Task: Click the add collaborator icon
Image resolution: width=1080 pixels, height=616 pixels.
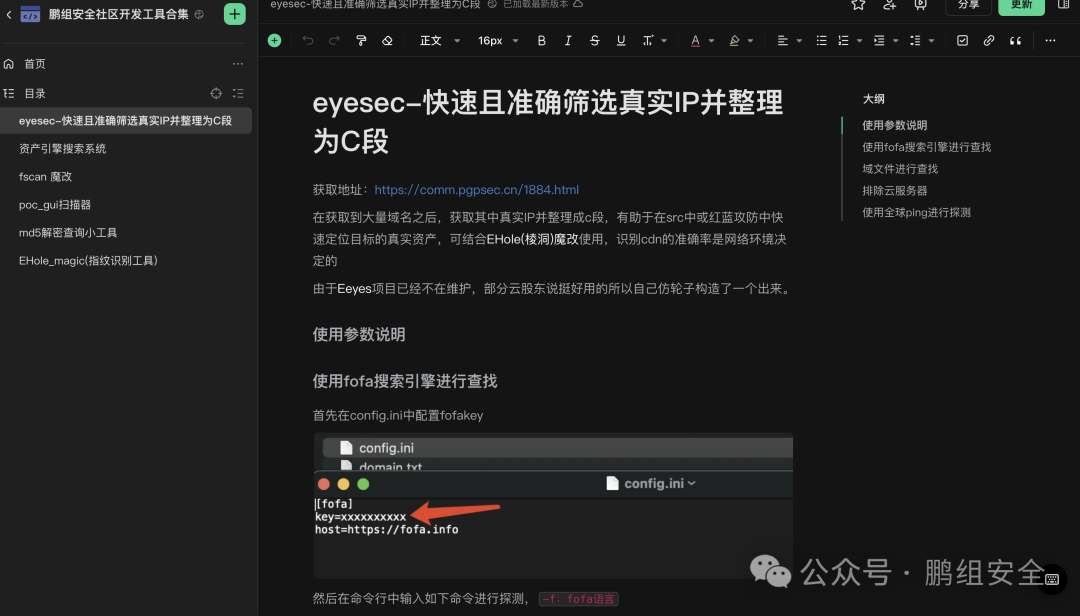Action: (889, 5)
